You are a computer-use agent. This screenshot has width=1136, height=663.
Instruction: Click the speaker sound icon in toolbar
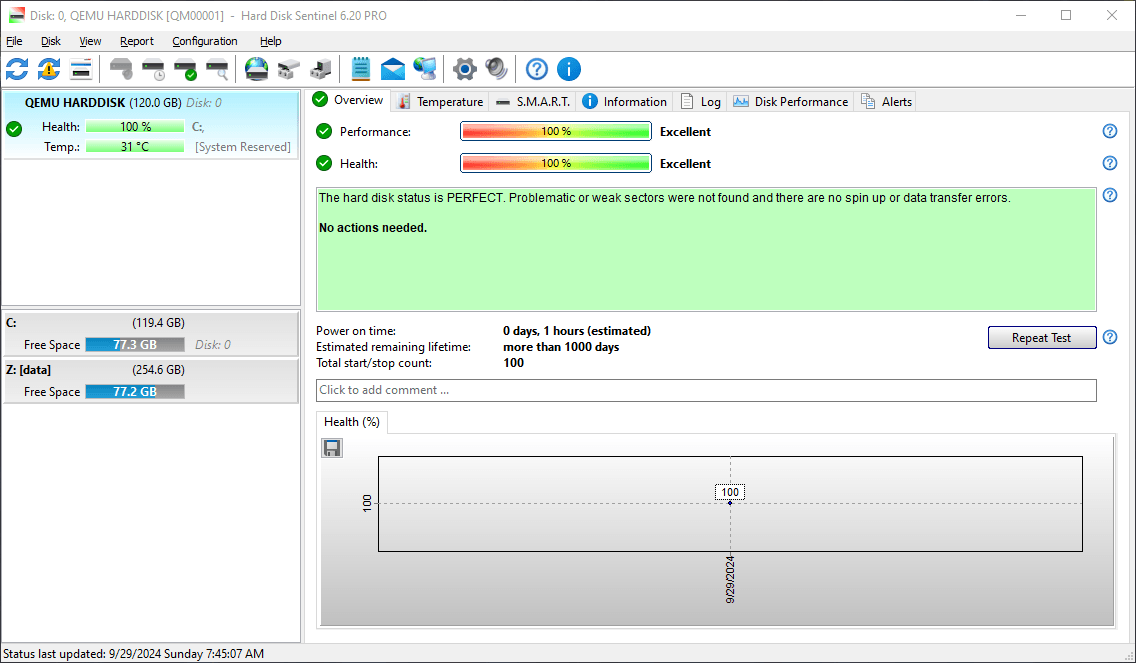[497, 69]
